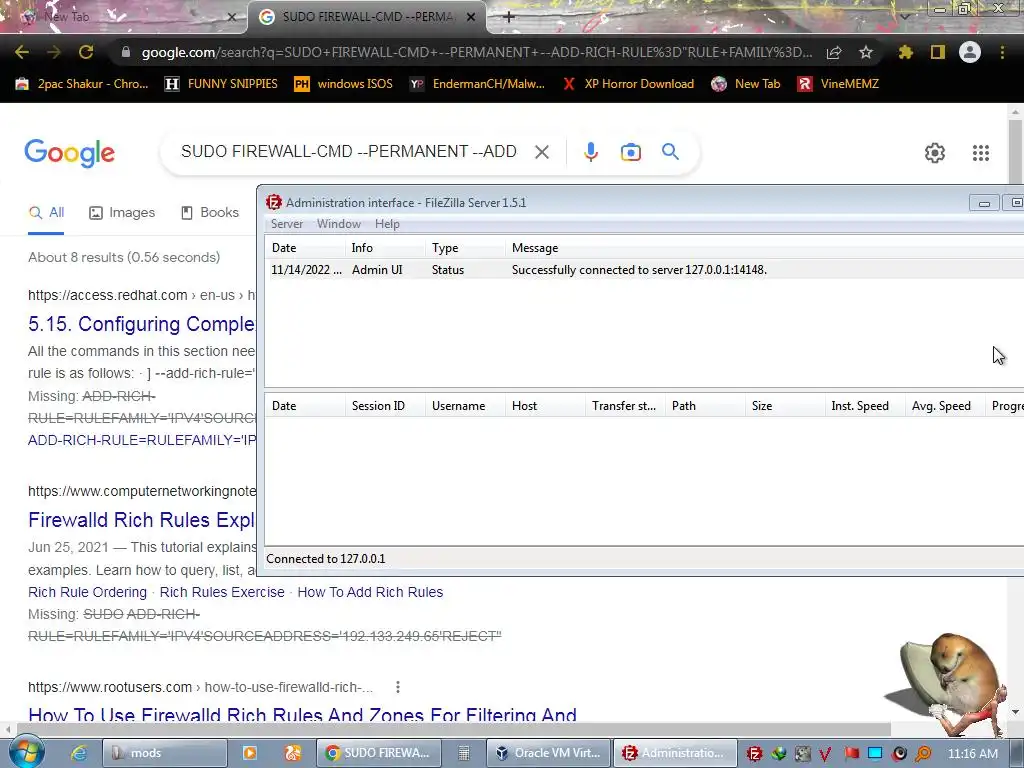Screen dimensions: 1024x768
Task: Reload the Google search page
Action: tap(86, 52)
